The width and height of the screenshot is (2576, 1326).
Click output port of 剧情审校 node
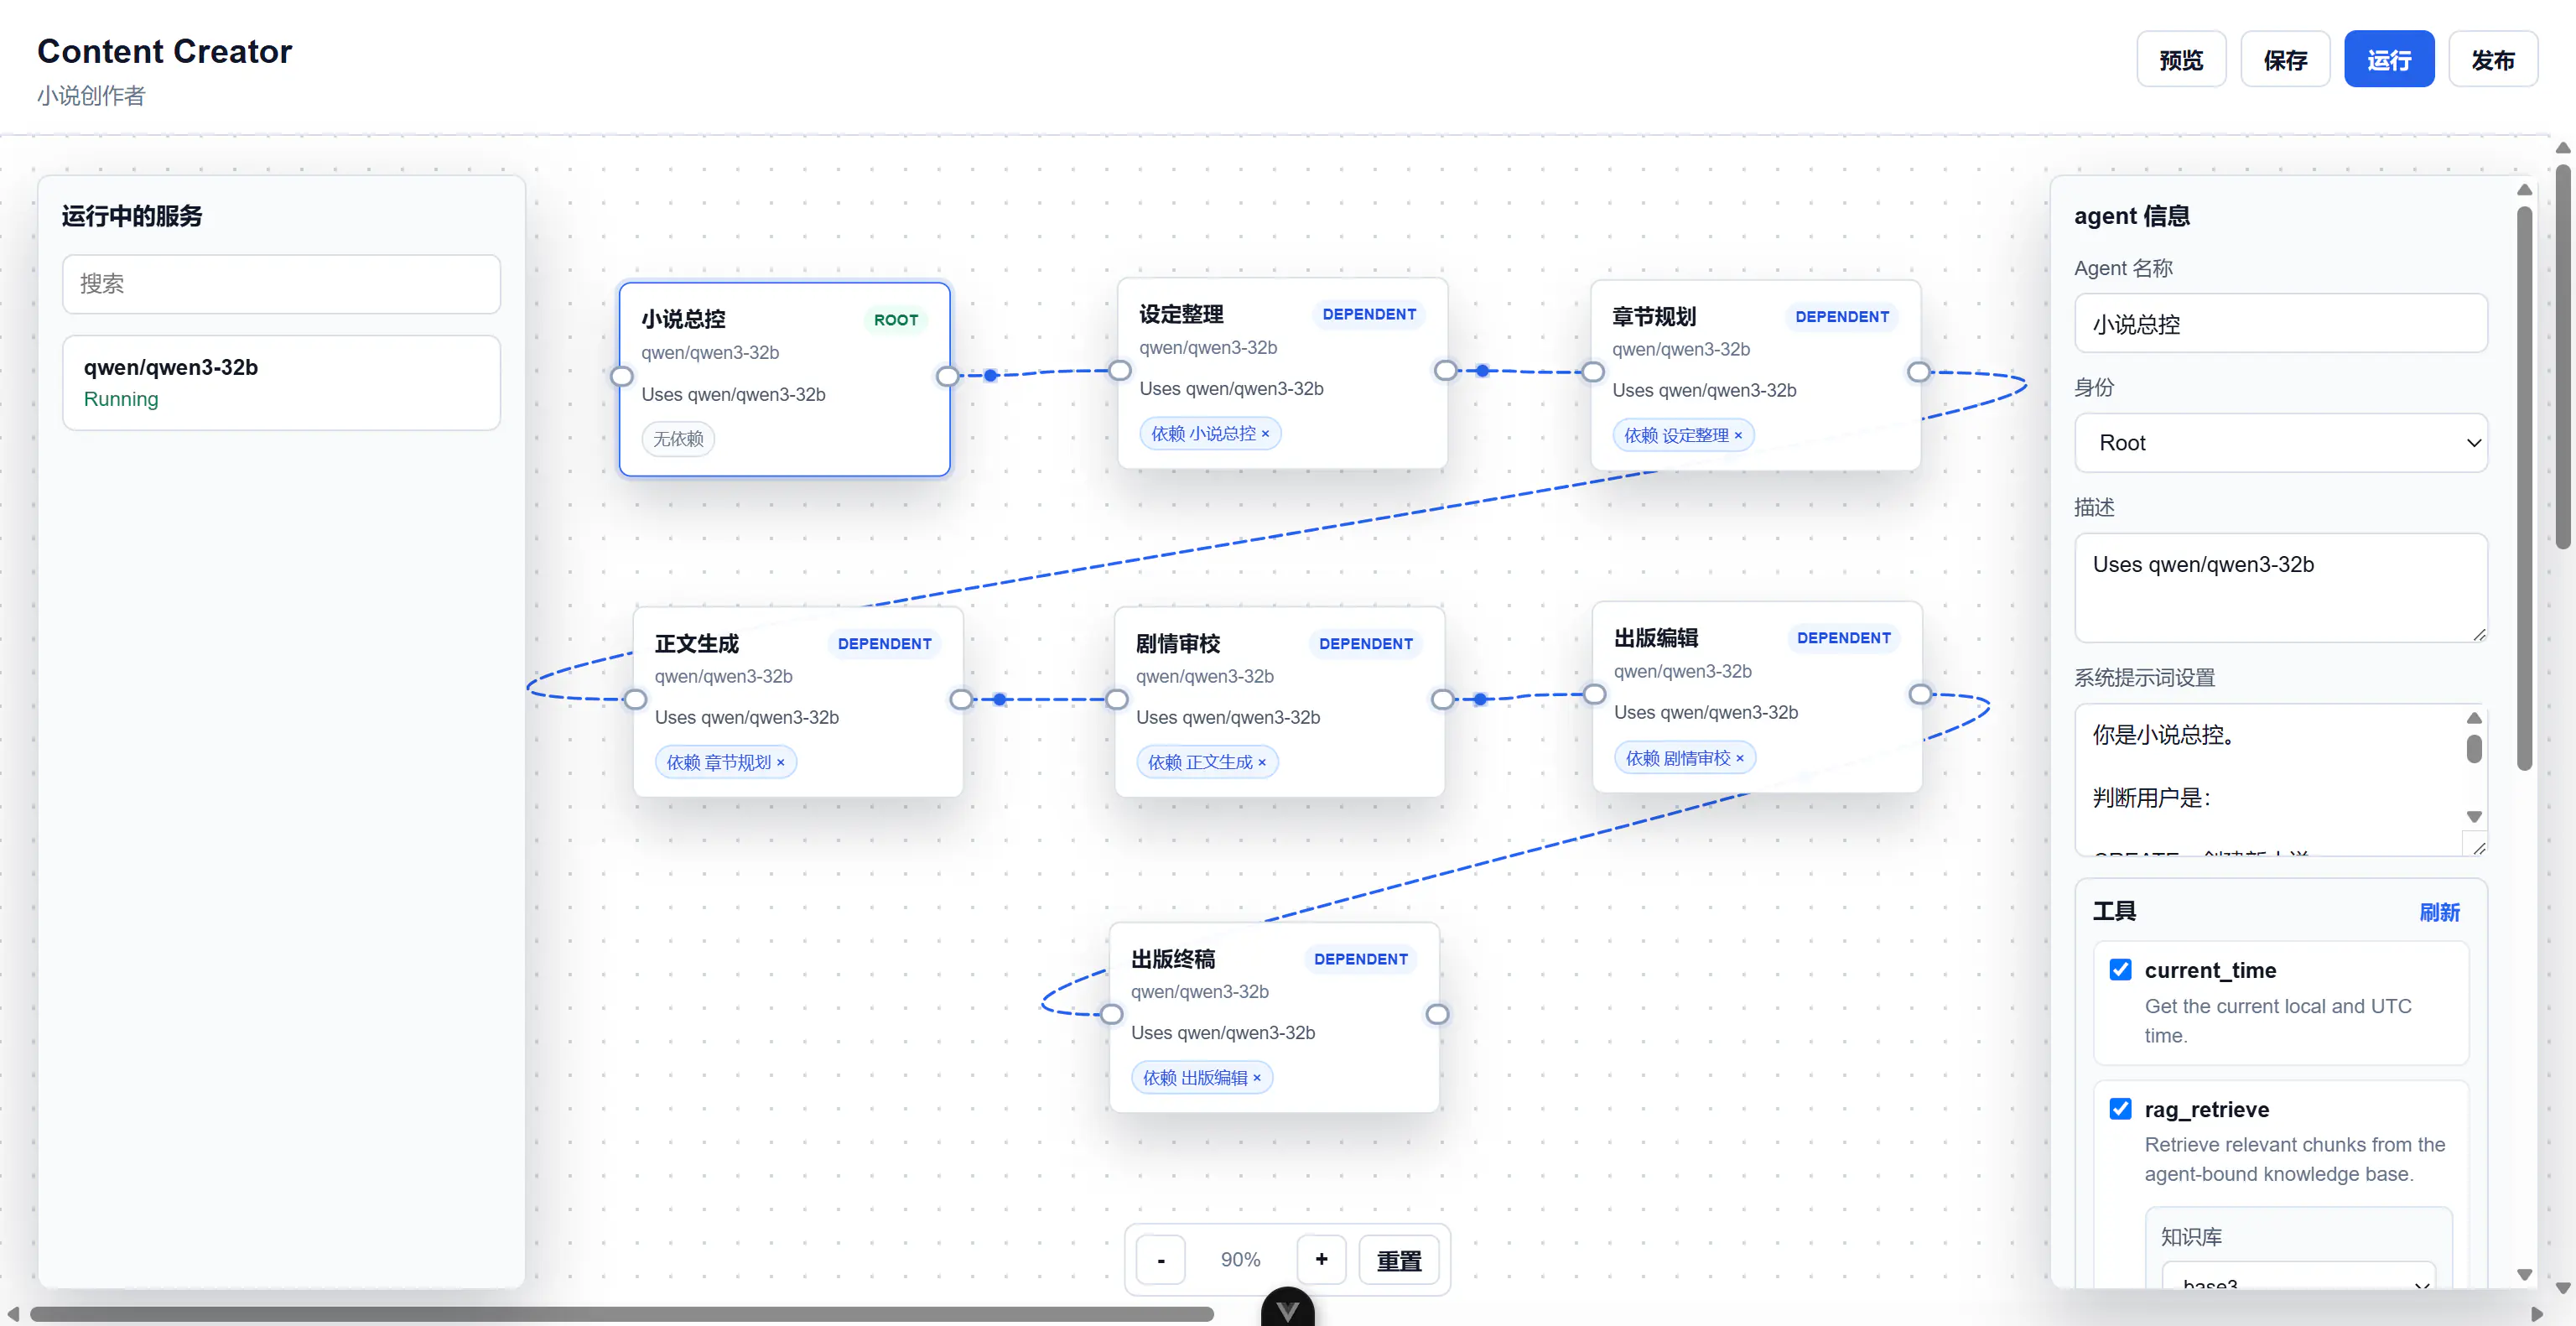(x=1442, y=700)
